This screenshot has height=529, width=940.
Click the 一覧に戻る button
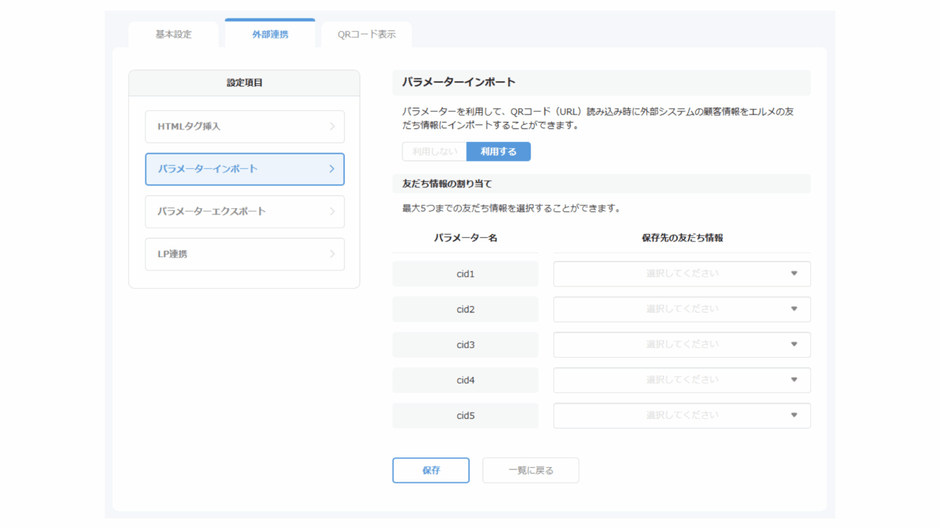(530, 470)
